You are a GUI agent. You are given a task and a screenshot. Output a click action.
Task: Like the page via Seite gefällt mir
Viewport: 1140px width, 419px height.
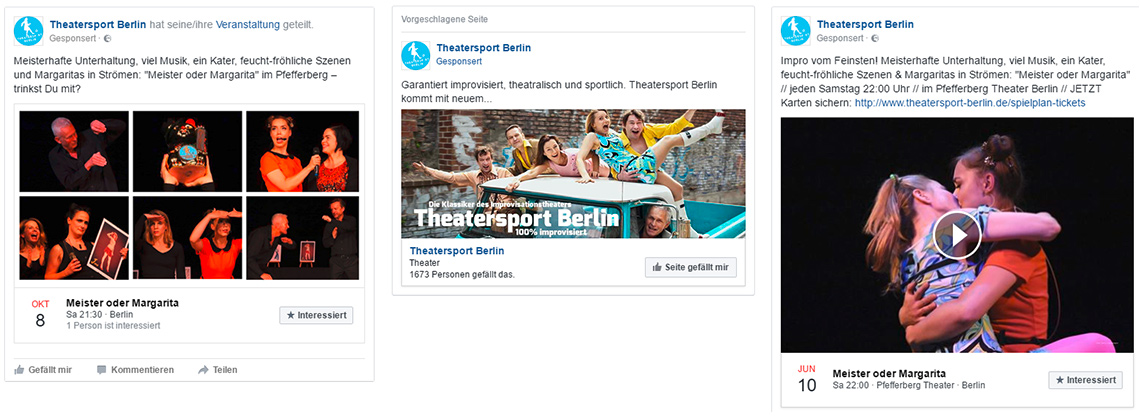[691, 267]
